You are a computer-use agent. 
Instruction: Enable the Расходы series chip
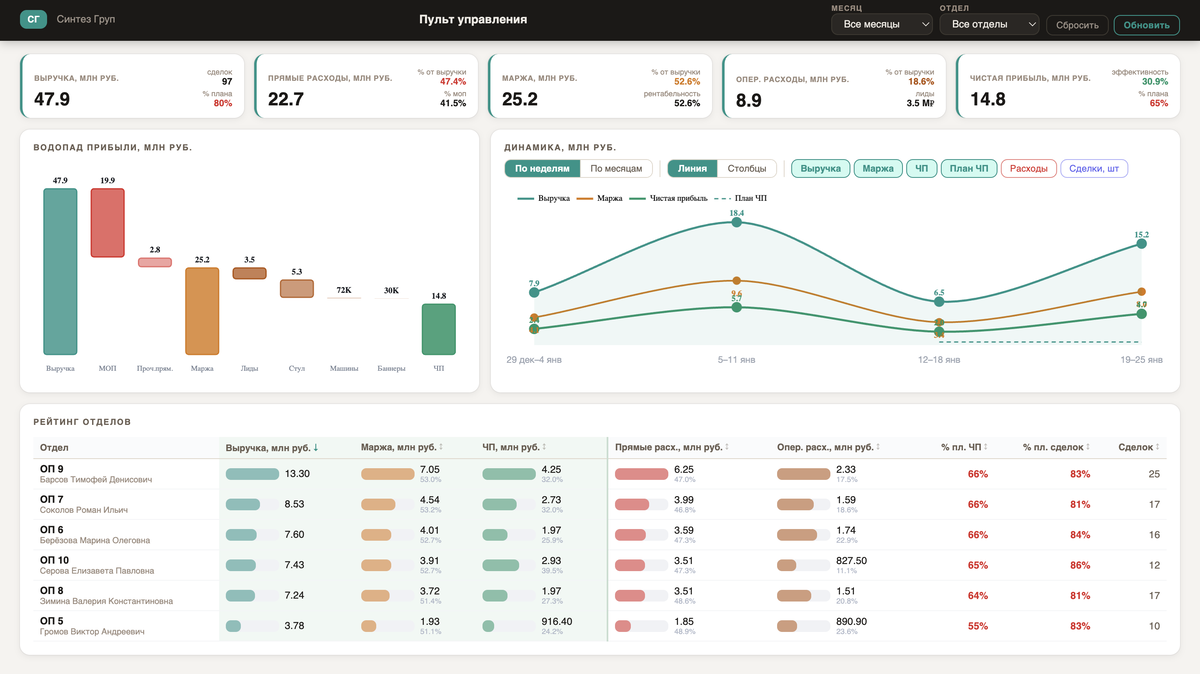[x=1028, y=169]
